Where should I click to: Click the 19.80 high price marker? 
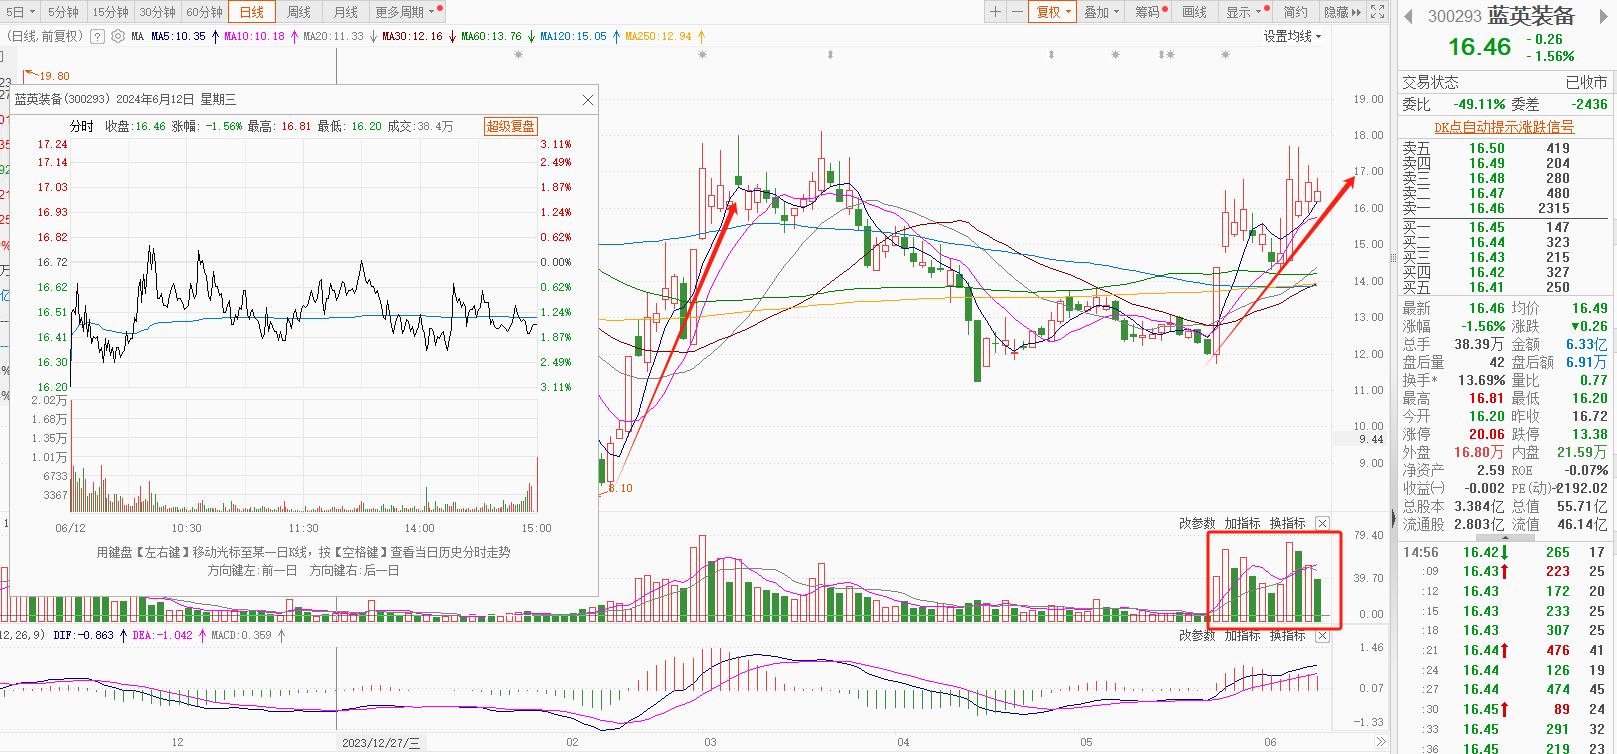pos(54,76)
